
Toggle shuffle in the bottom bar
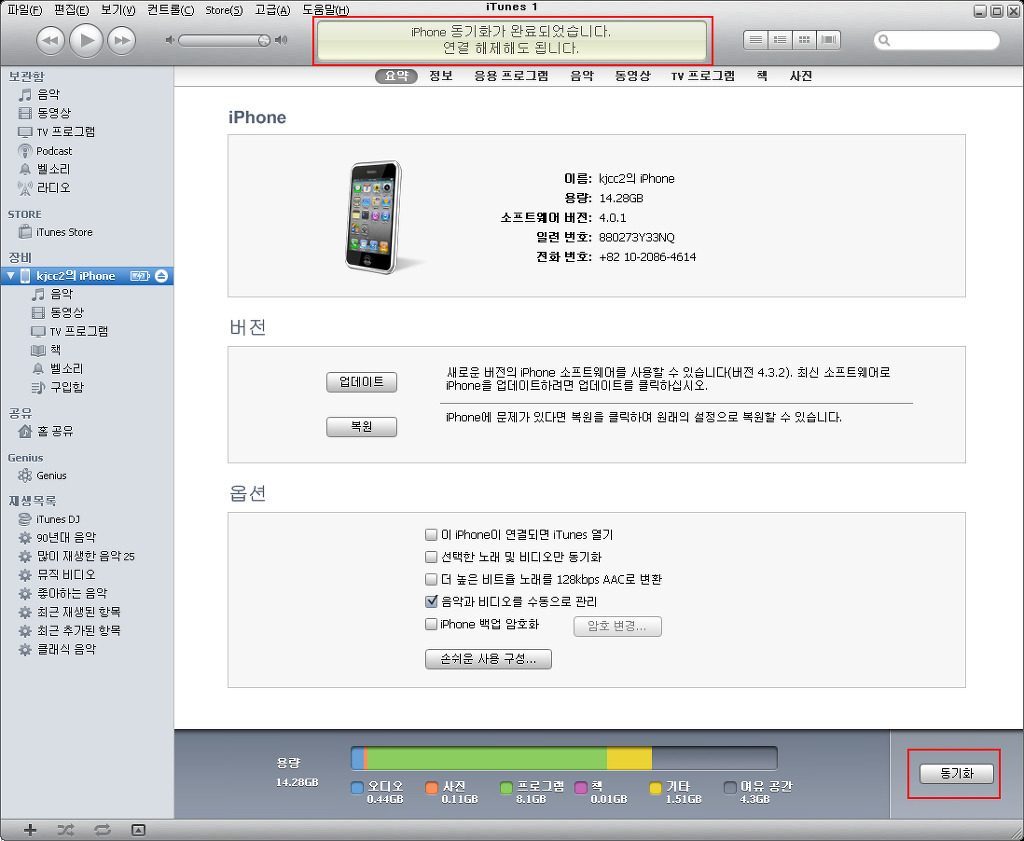click(x=65, y=830)
